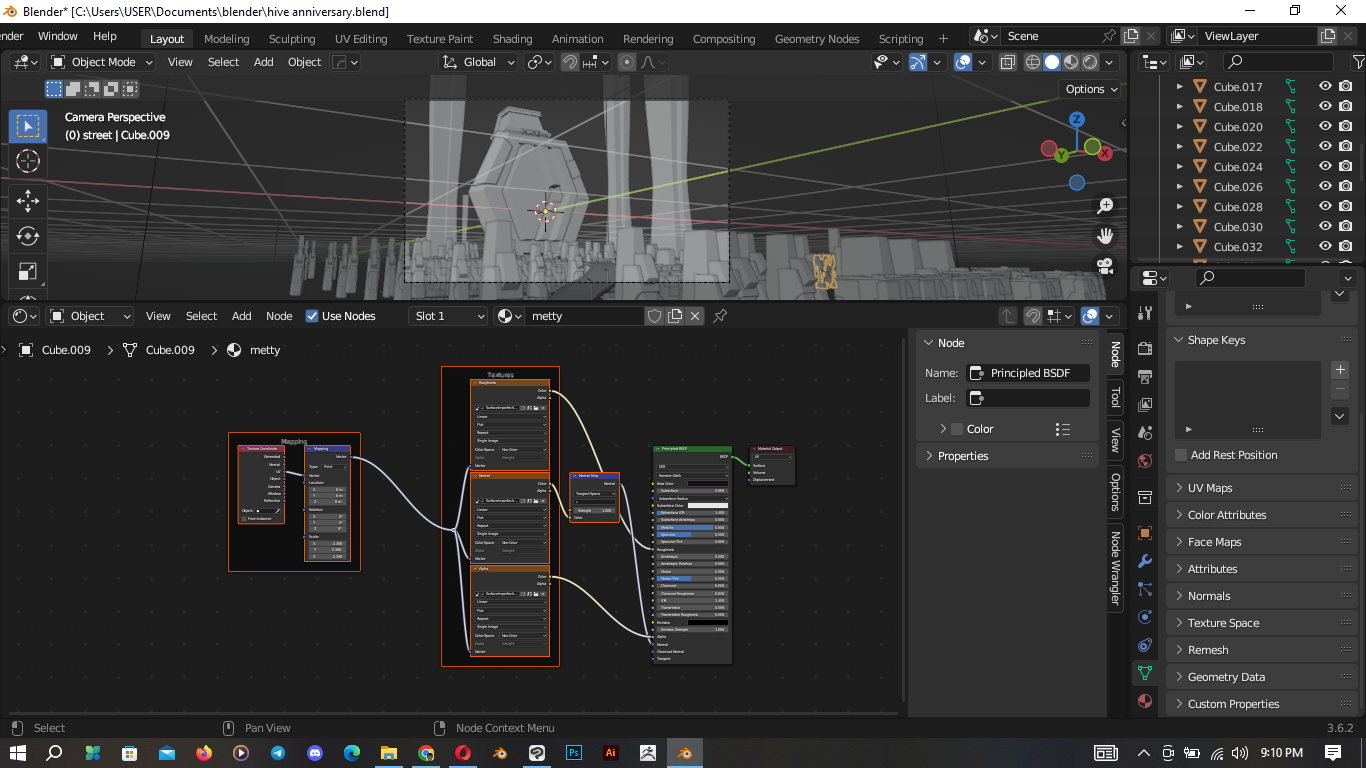1366x768 pixels.
Task: Open the View Layer properties tab icon
Action: tap(1145, 405)
